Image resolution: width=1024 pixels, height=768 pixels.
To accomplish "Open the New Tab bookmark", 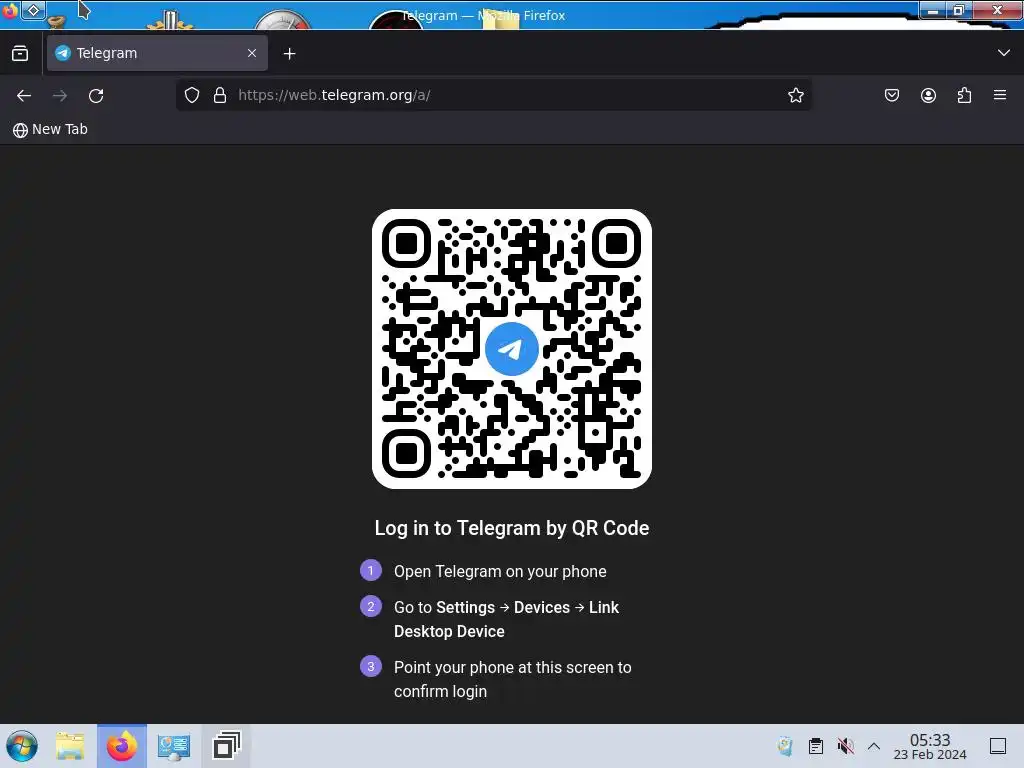I will 50,129.
